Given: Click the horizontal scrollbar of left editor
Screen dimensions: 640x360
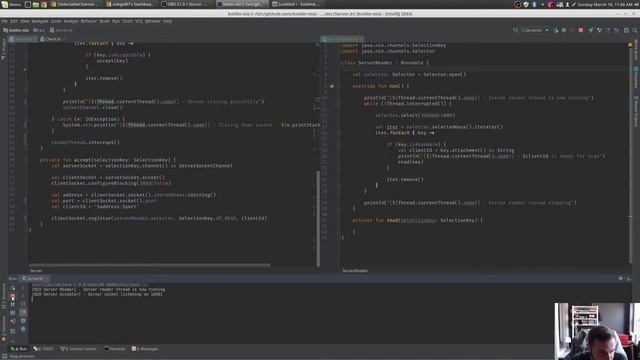Looking at the screenshot, I should point(149,265).
